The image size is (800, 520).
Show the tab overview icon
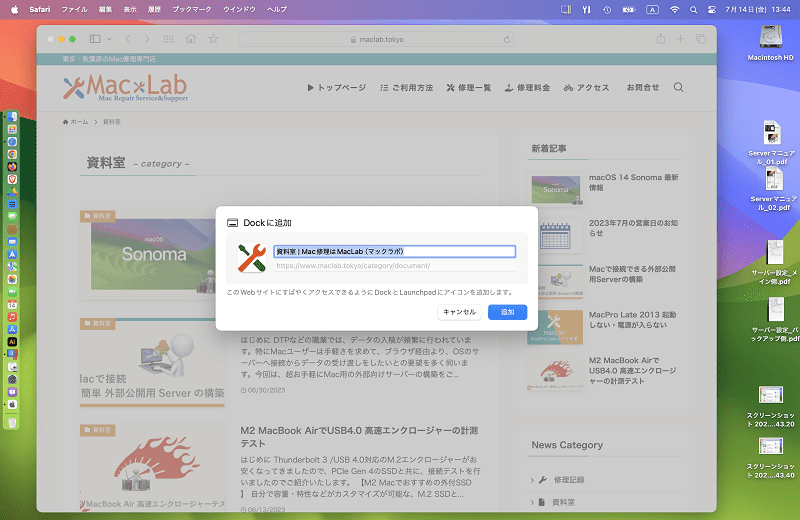(701, 39)
